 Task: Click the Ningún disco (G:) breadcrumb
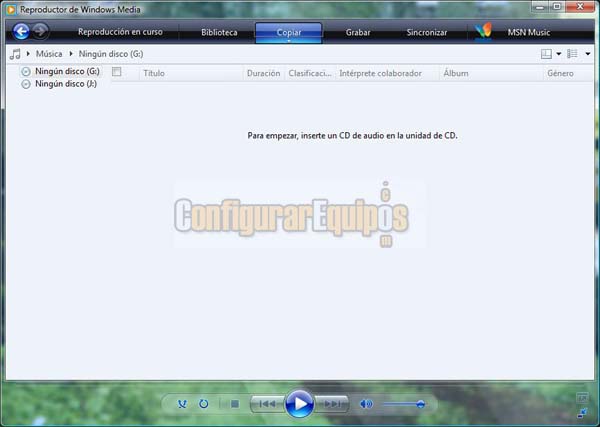pyautogui.click(x=111, y=54)
